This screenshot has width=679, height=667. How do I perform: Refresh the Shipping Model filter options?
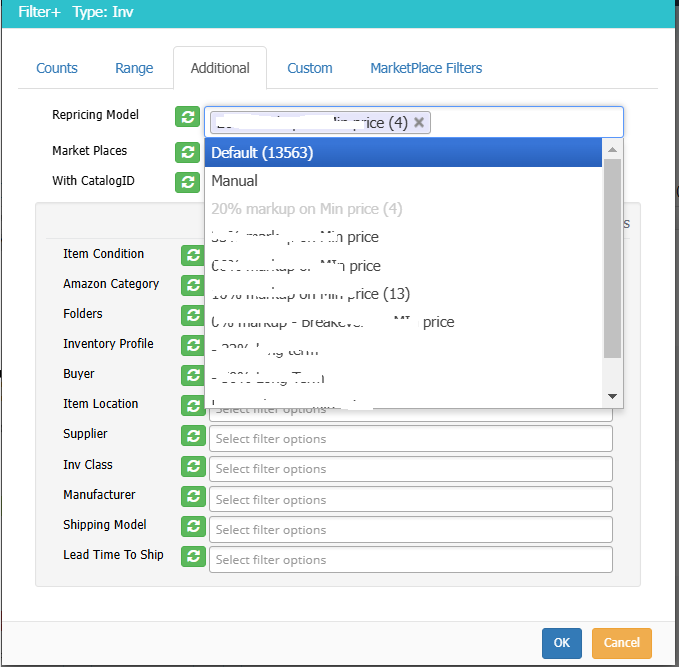(193, 526)
